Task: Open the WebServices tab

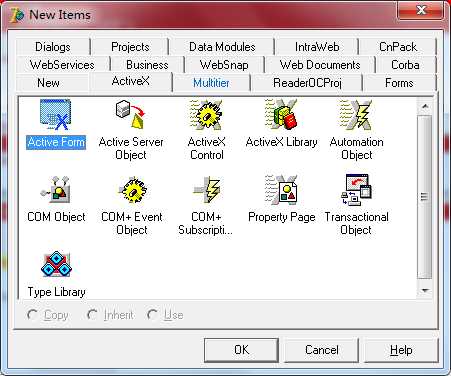Action: pyautogui.click(x=62, y=65)
